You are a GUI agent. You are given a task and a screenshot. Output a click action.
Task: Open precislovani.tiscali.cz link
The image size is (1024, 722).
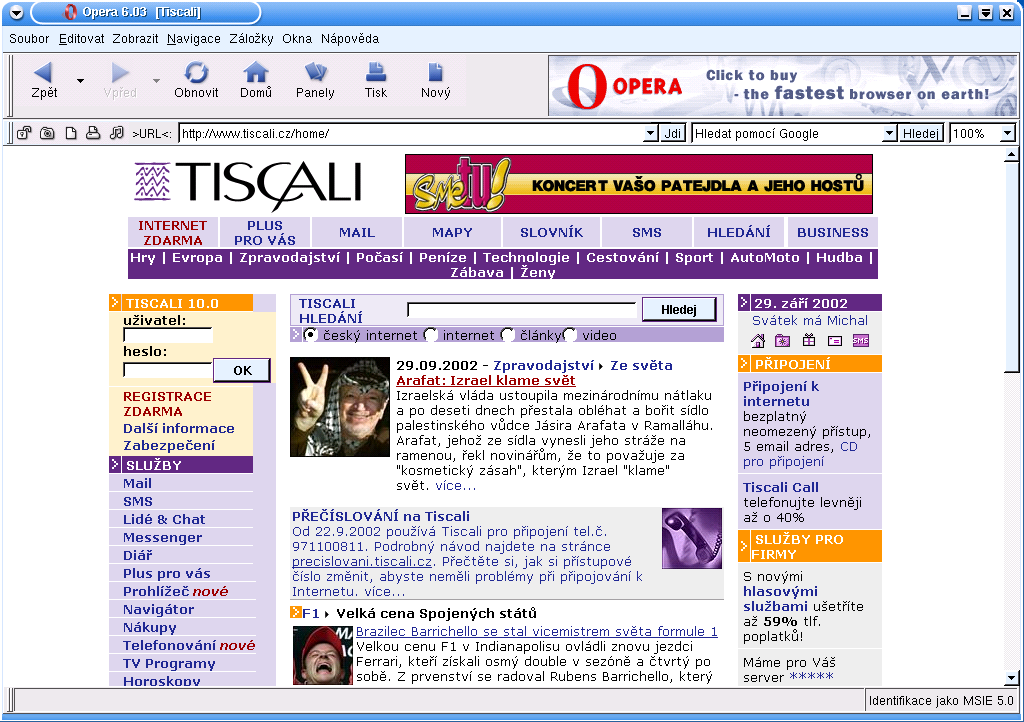[x=362, y=561]
